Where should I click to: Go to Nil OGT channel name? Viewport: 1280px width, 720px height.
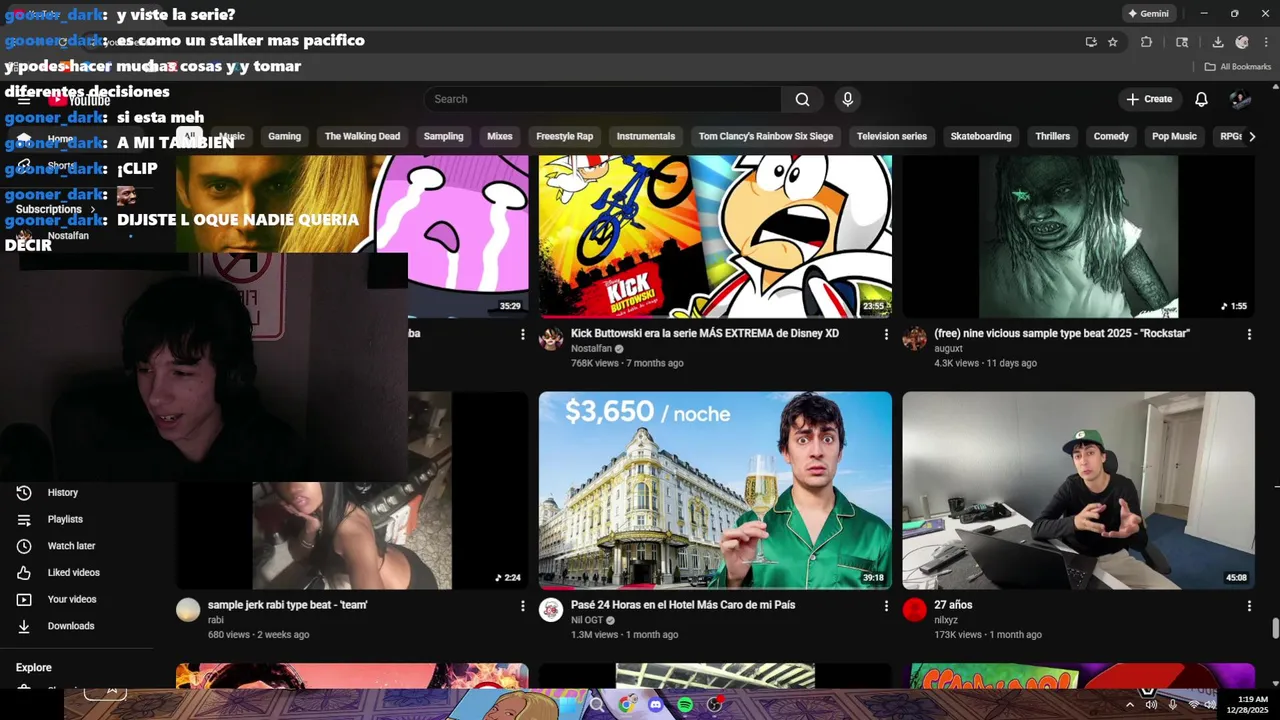(587, 620)
